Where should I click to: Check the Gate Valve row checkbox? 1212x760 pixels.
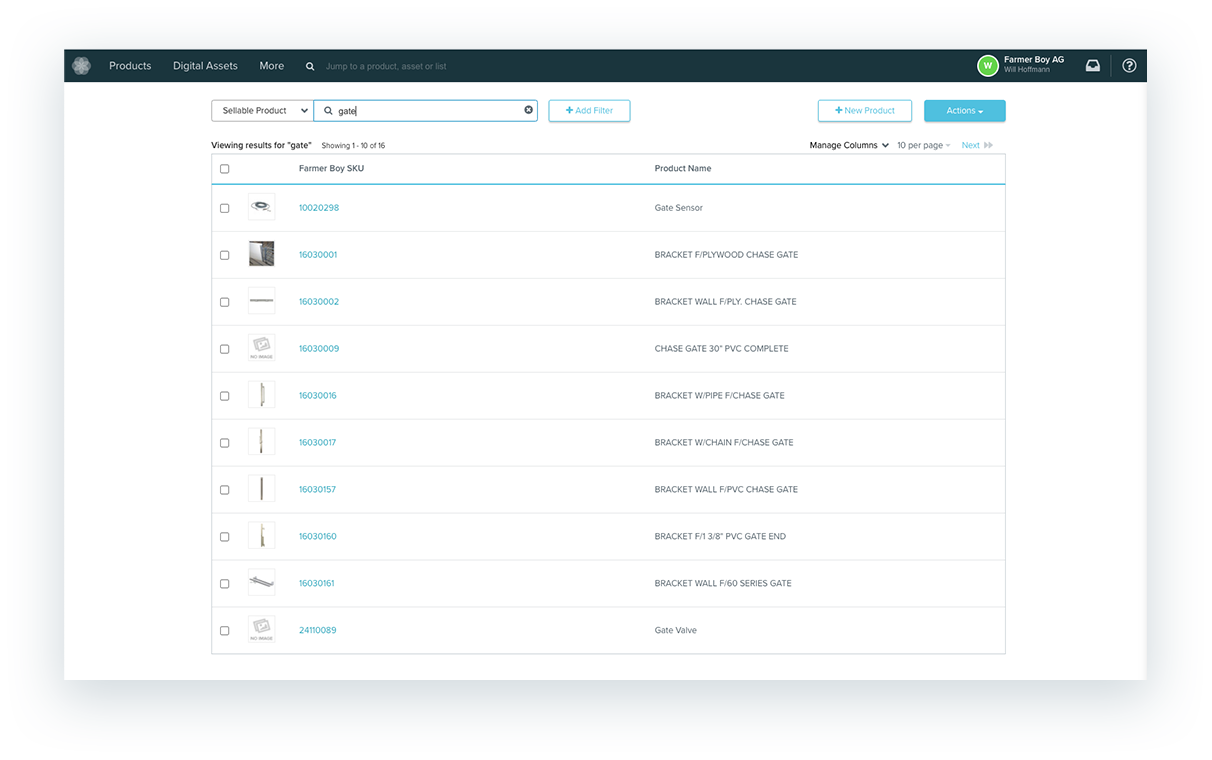tap(224, 631)
